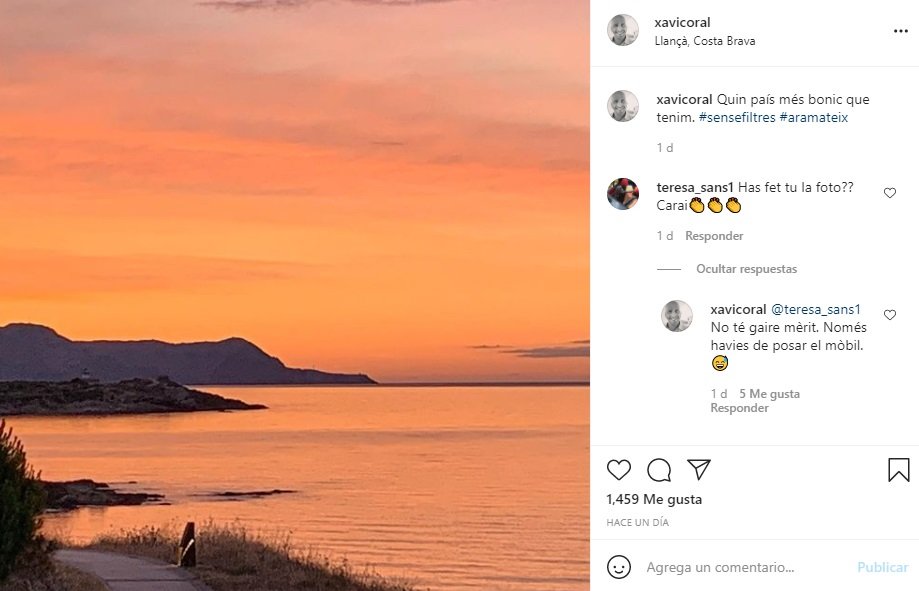Save the post with bookmark icon
Viewport: 919px width, 591px height.
pyautogui.click(x=898, y=470)
